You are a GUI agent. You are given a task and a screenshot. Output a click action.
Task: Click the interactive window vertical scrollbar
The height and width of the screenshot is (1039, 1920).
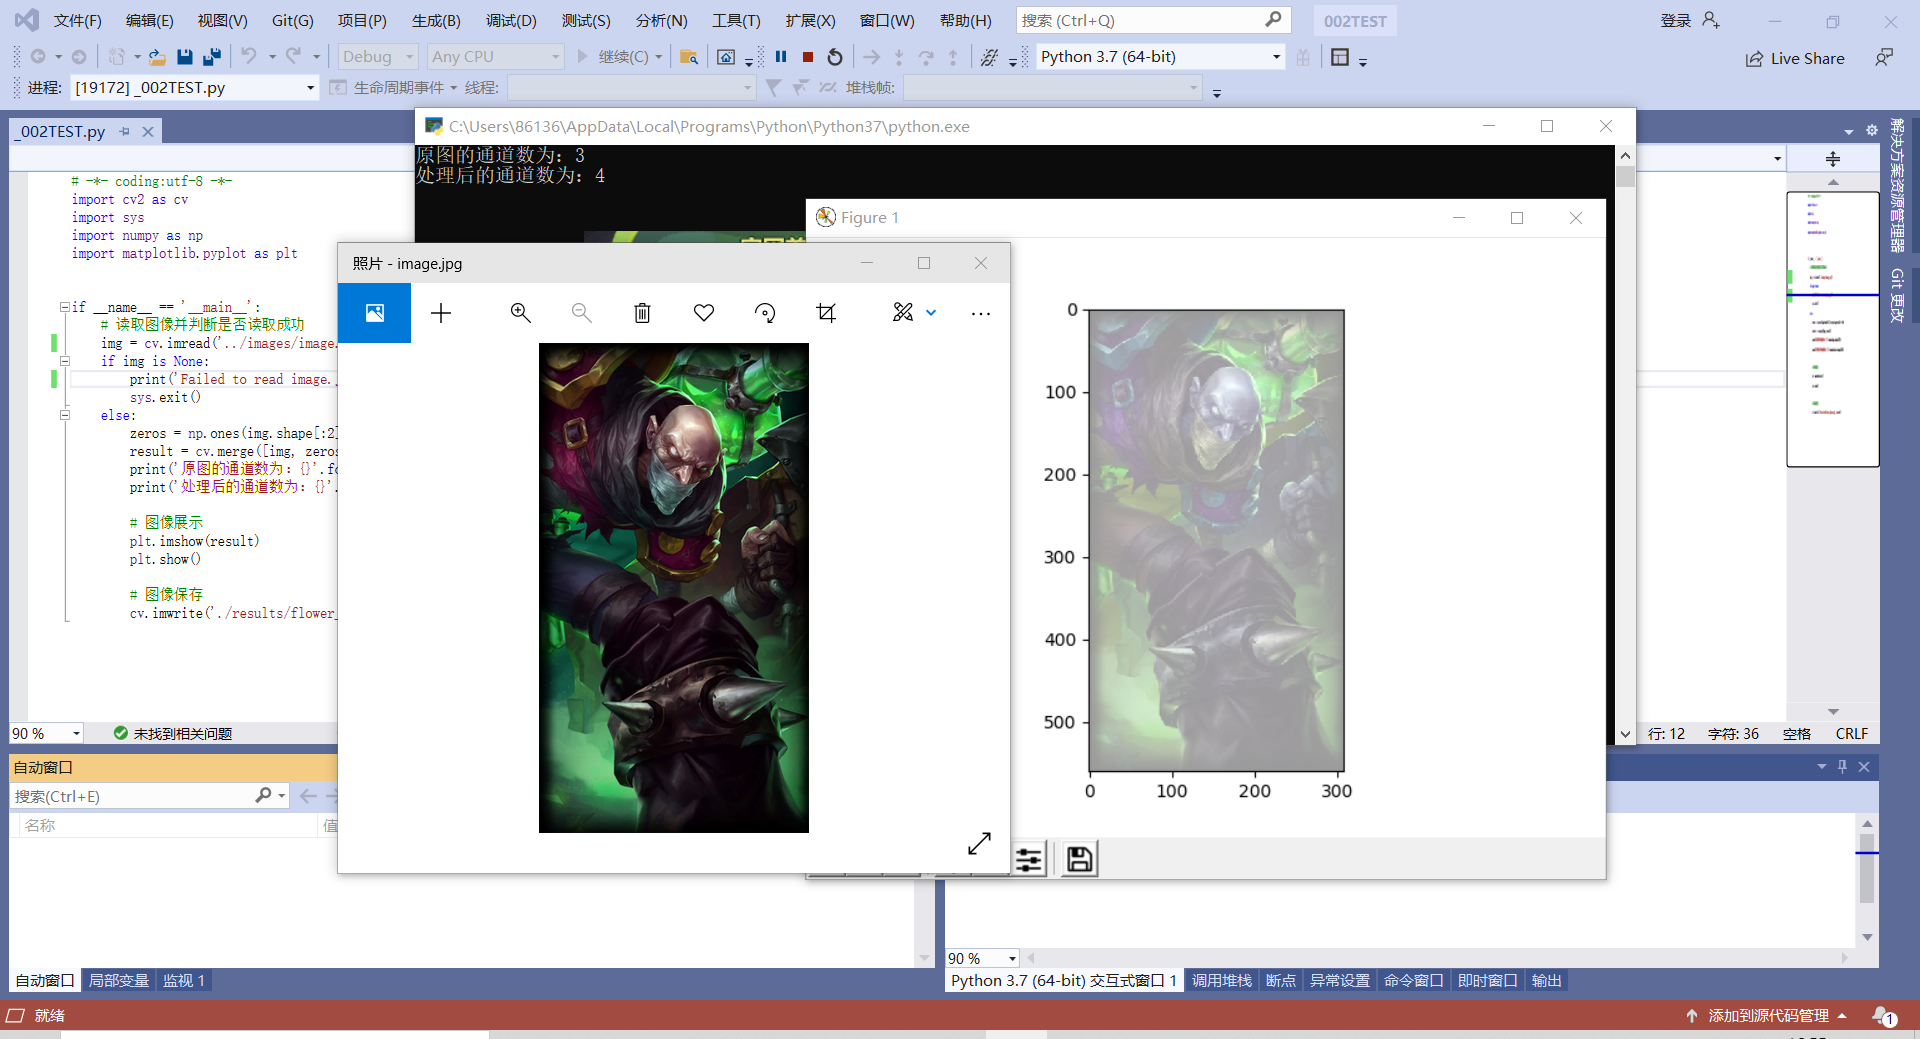pos(1867,880)
